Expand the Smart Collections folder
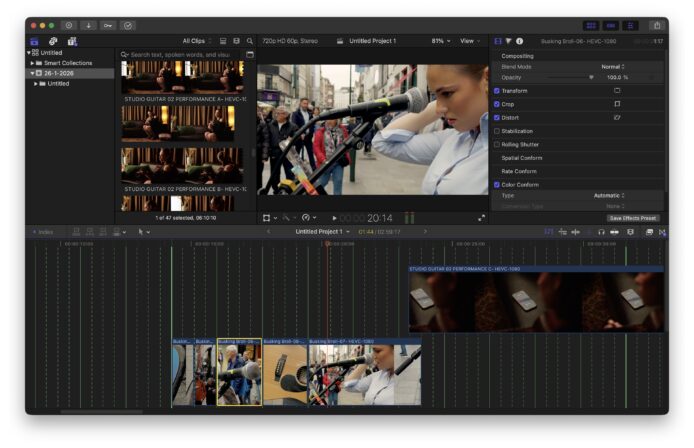Image resolution: width=694 pixels, height=448 pixels. [33, 63]
